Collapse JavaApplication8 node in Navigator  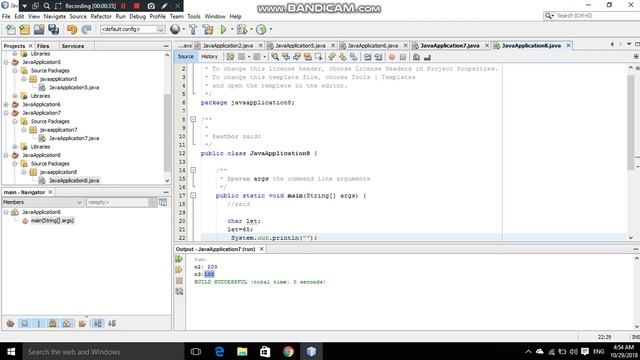(x=6, y=212)
